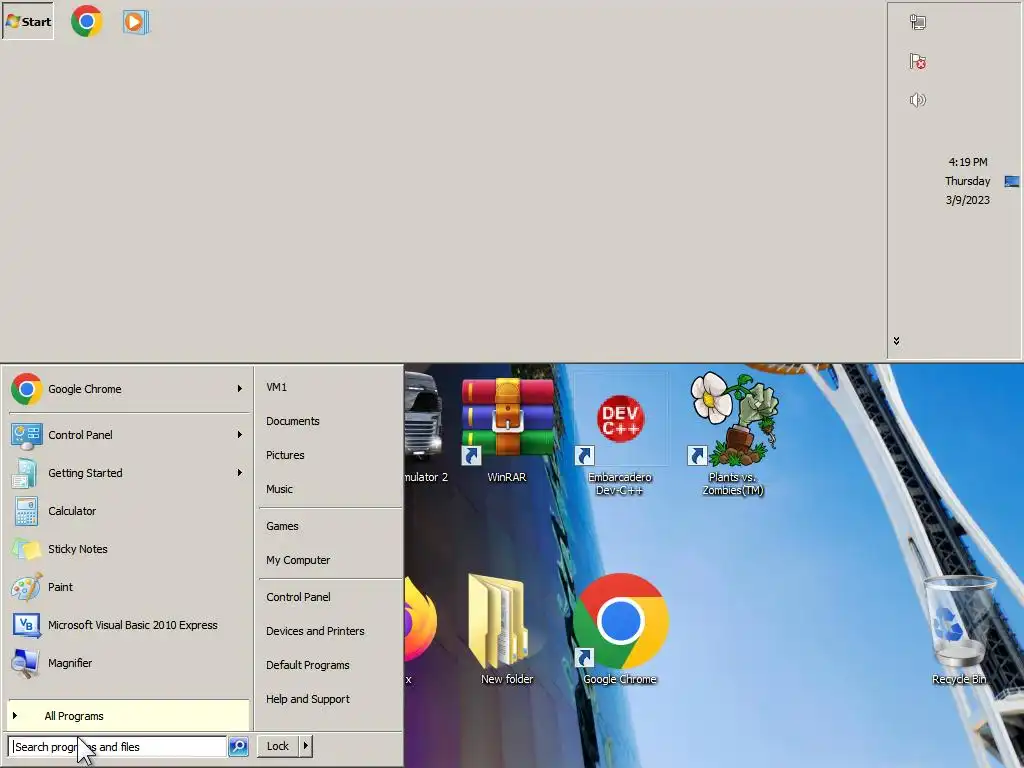Click the volume speaker tray icon
1024x768 pixels.
pyautogui.click(x=918, y=100)
